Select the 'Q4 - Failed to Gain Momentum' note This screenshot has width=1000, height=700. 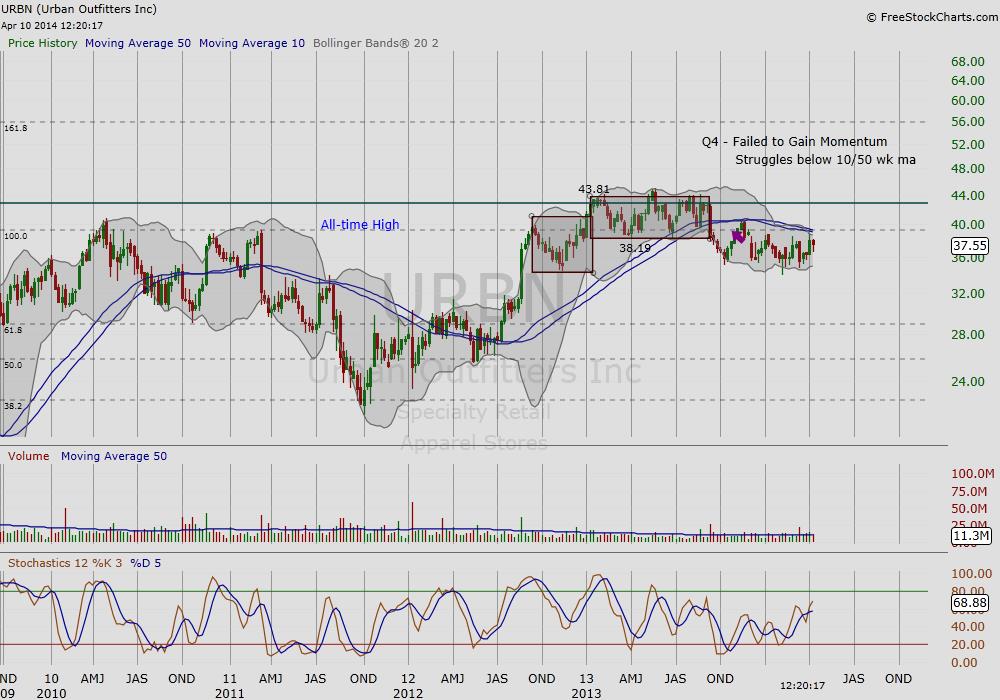(x=795, y=142)
